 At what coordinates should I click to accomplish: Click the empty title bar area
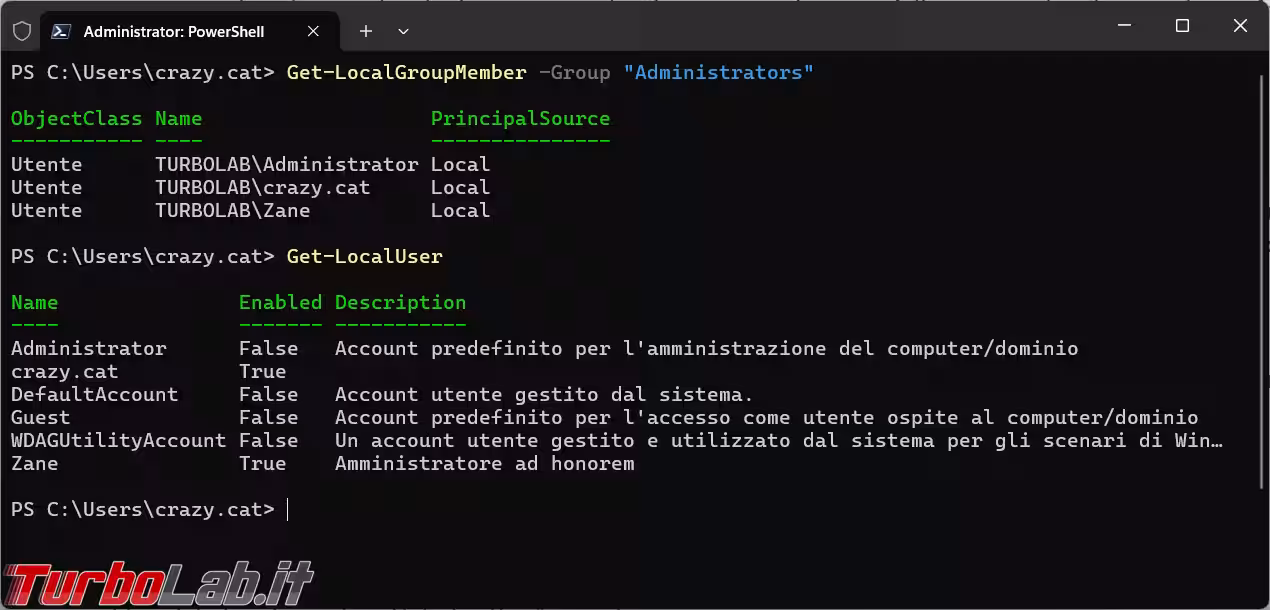750,27
